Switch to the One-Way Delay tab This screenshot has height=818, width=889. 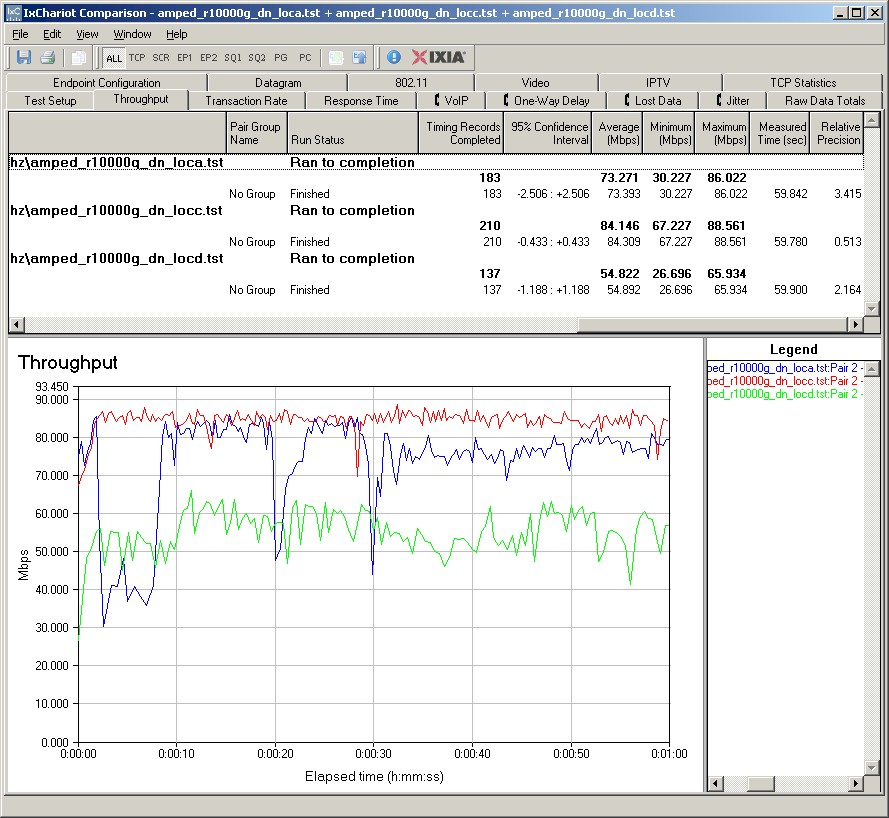[547, 101]
